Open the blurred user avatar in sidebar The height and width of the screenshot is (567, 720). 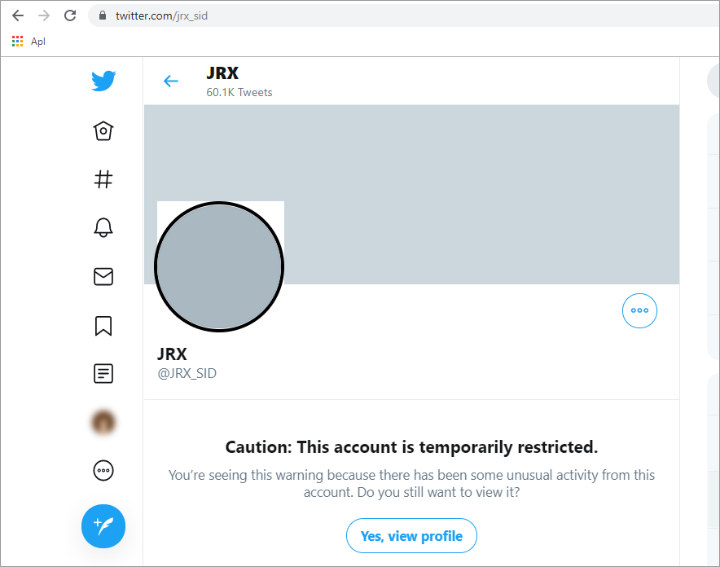tap(103, 422)
